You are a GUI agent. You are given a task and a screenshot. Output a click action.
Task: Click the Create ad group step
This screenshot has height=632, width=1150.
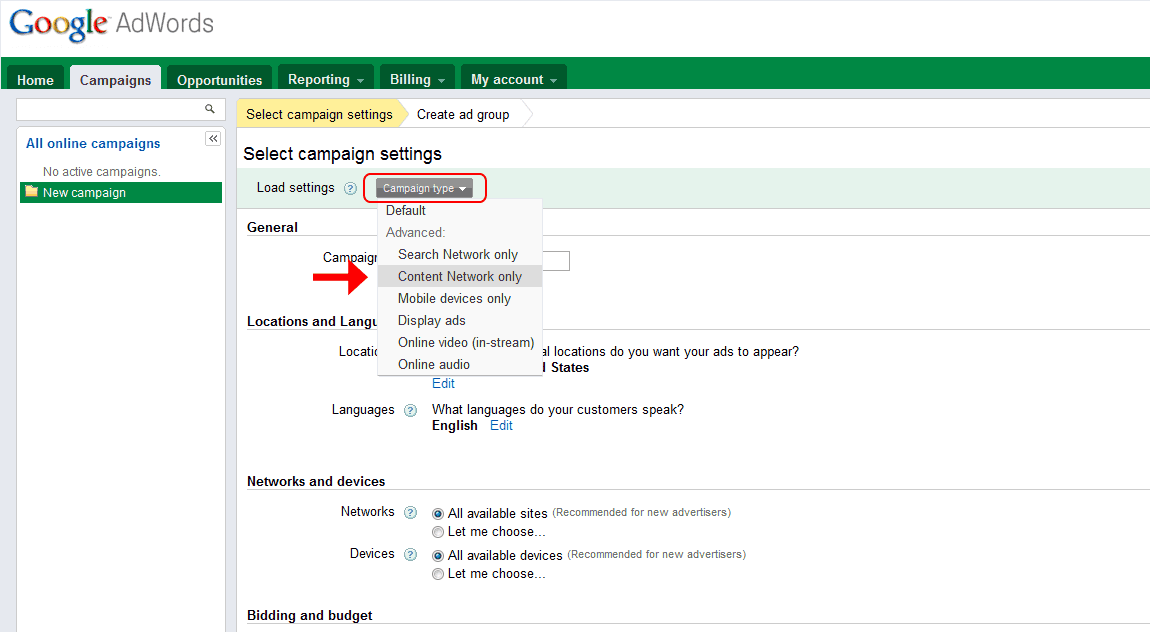463,114
